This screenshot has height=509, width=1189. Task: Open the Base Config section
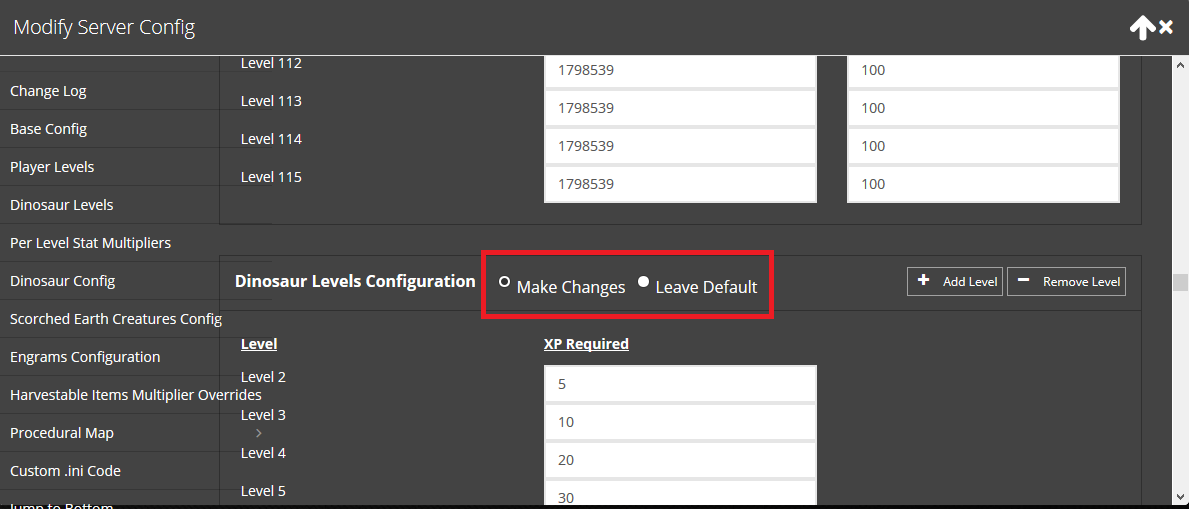[49, 129]
